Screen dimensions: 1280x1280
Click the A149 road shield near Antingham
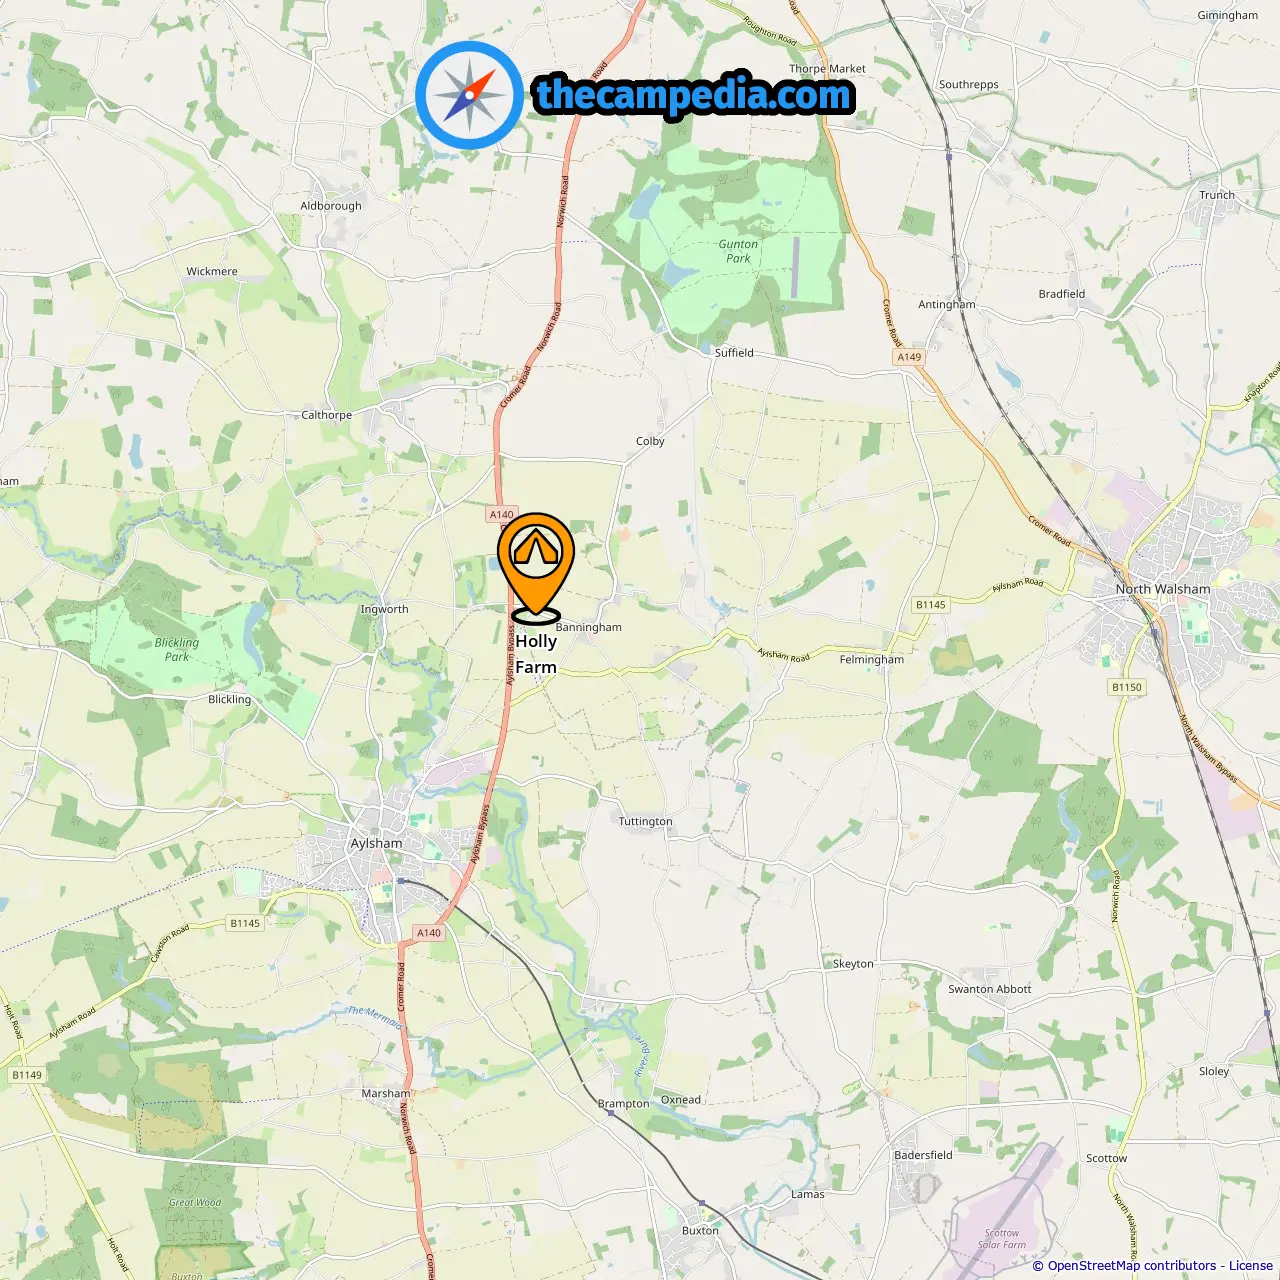(x=909, y=357)
